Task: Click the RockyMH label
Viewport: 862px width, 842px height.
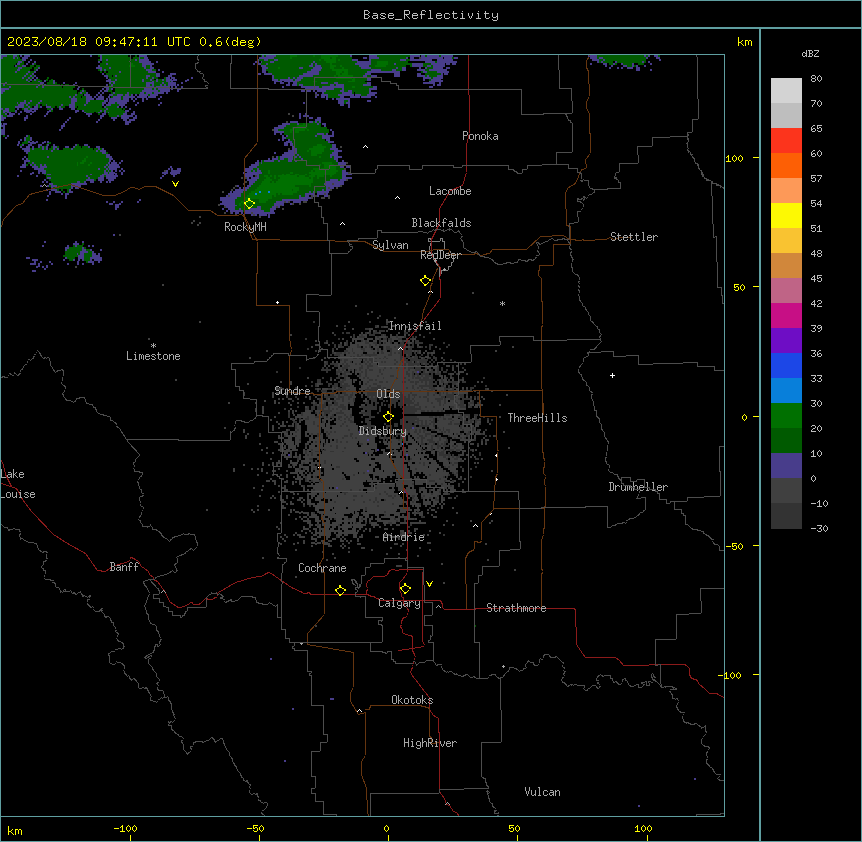Action: tap(245, 227)
